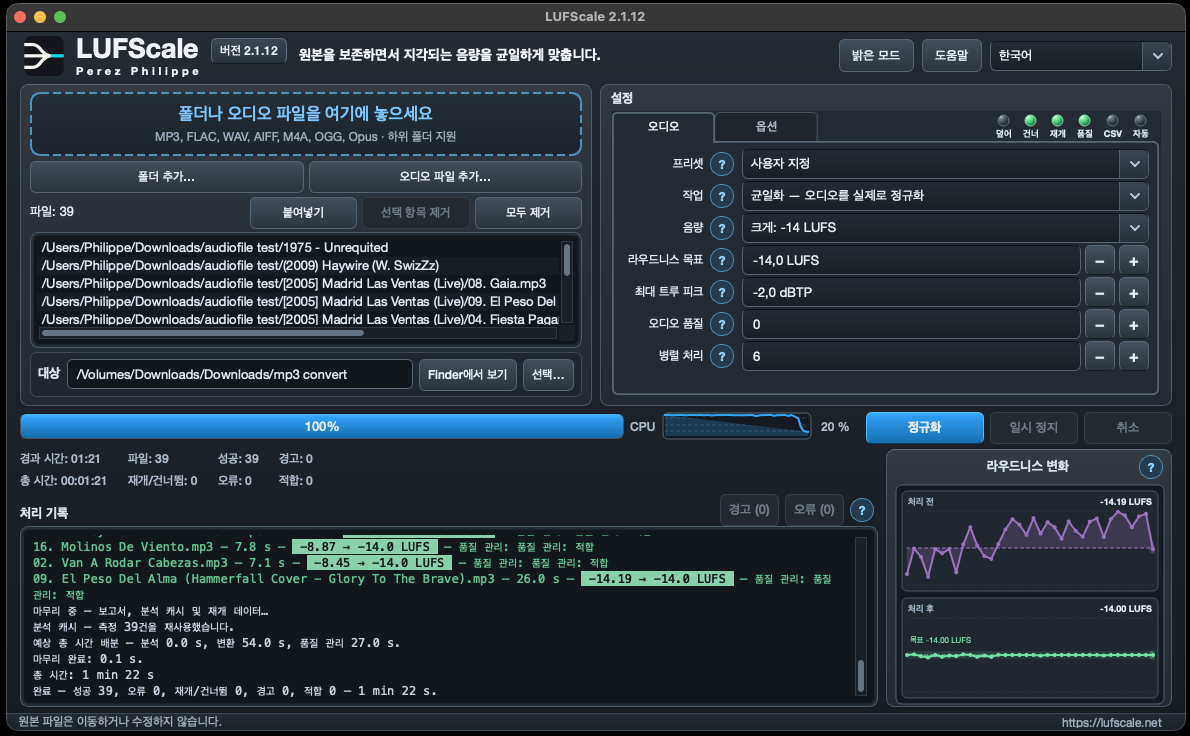Click 선택... destination button
The width and height of the screenshot is (1190, 736).
click(548, 375)
